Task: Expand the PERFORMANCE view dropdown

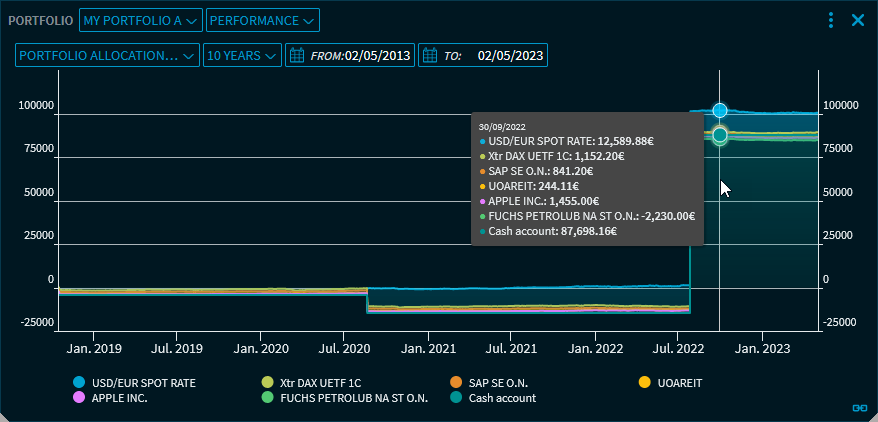Action: click(263, 20)
